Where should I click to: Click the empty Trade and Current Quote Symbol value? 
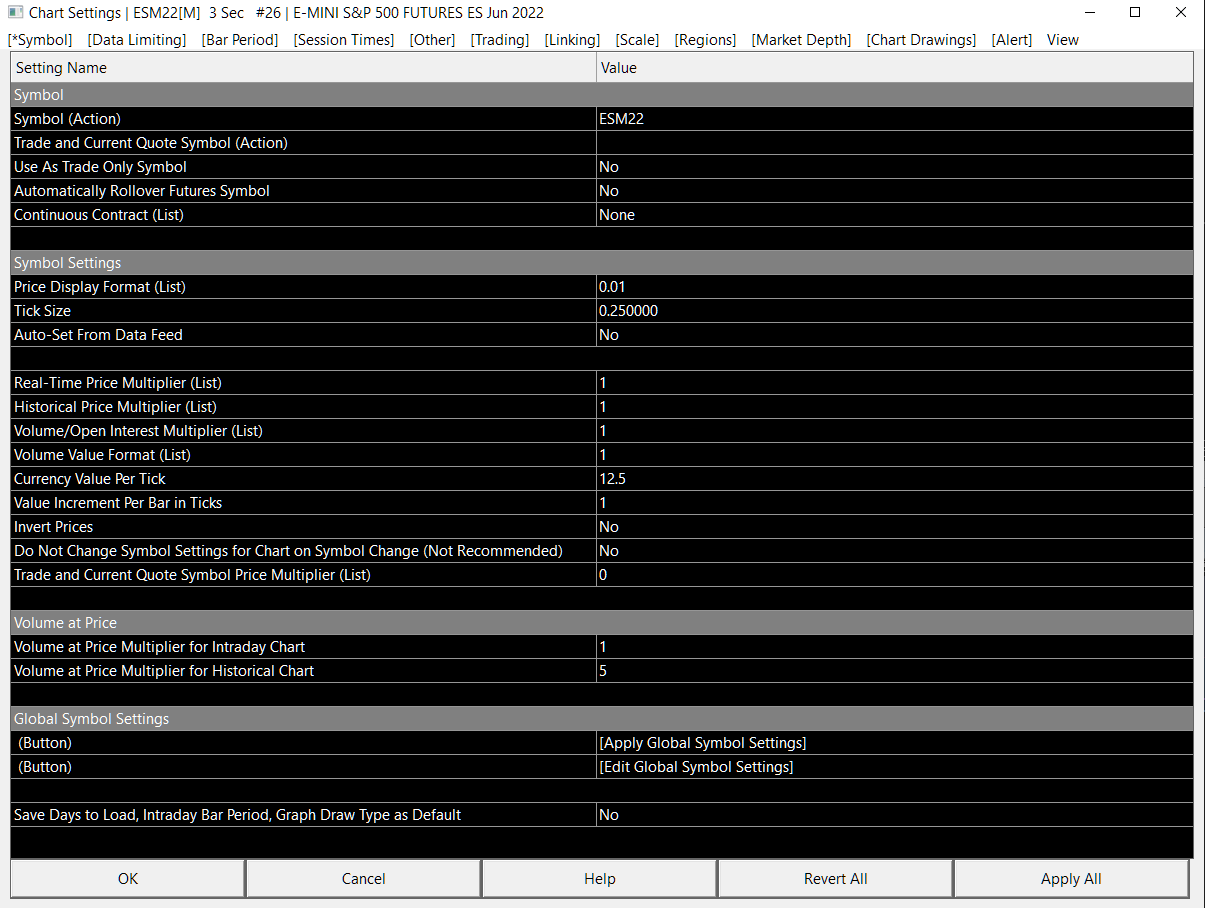(x=894, y=143)
